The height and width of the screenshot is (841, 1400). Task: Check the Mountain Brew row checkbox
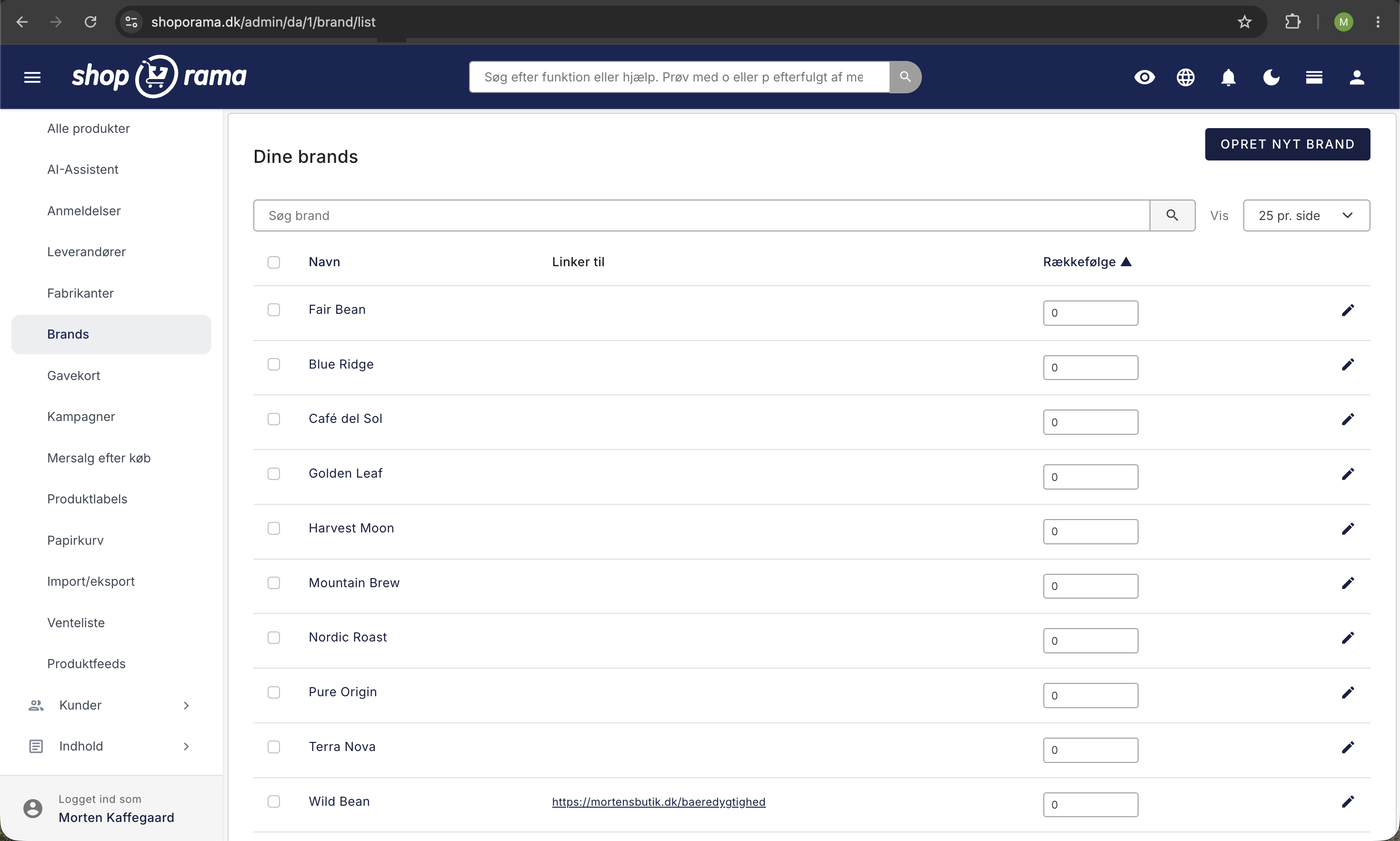(x=274, y=583)
